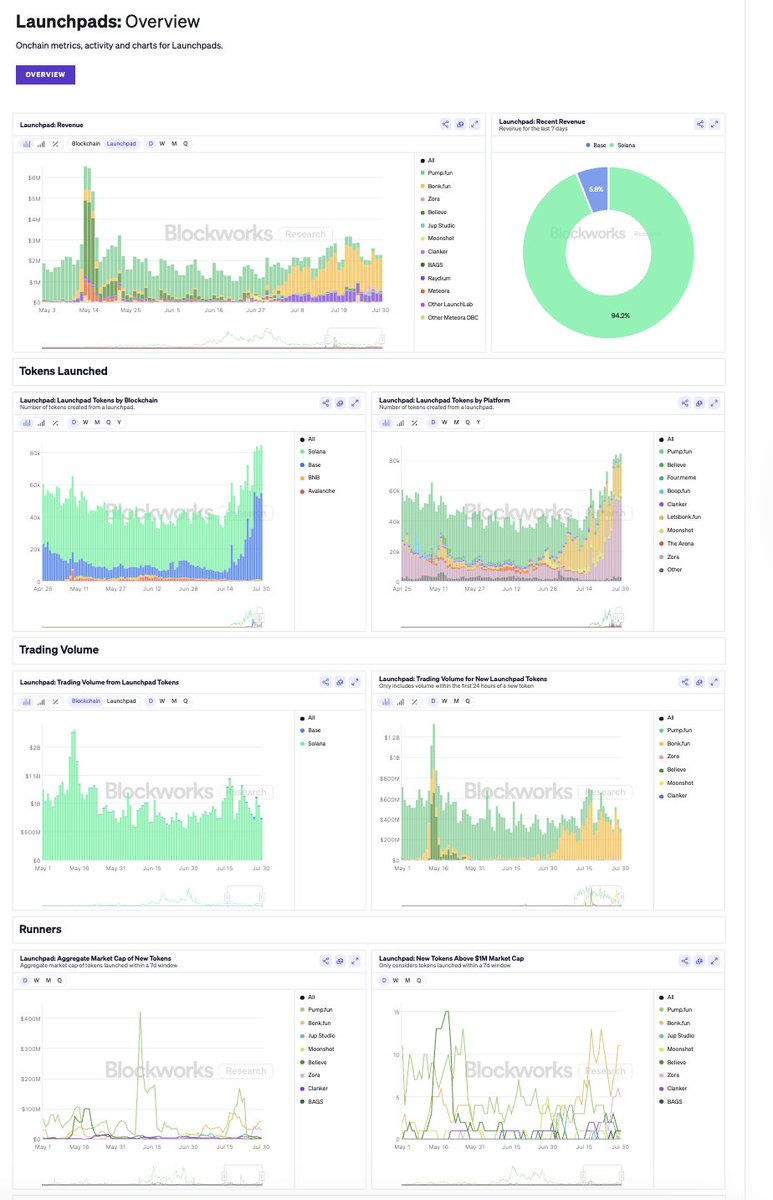
Task: Share the Launchpad Tokens by Blockchain chart
Action: [x=326, y=403]
